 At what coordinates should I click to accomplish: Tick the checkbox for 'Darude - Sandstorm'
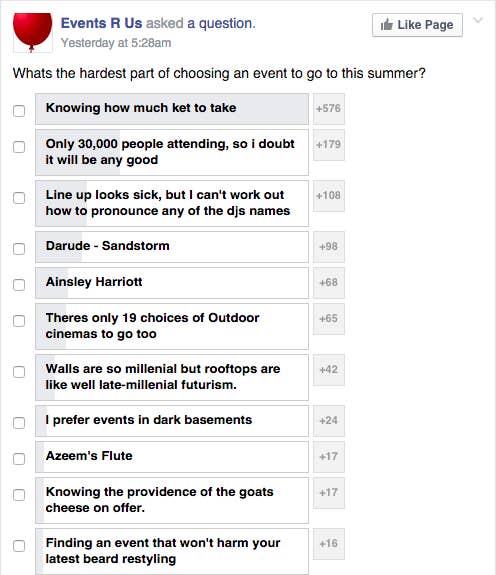[19, 249]
